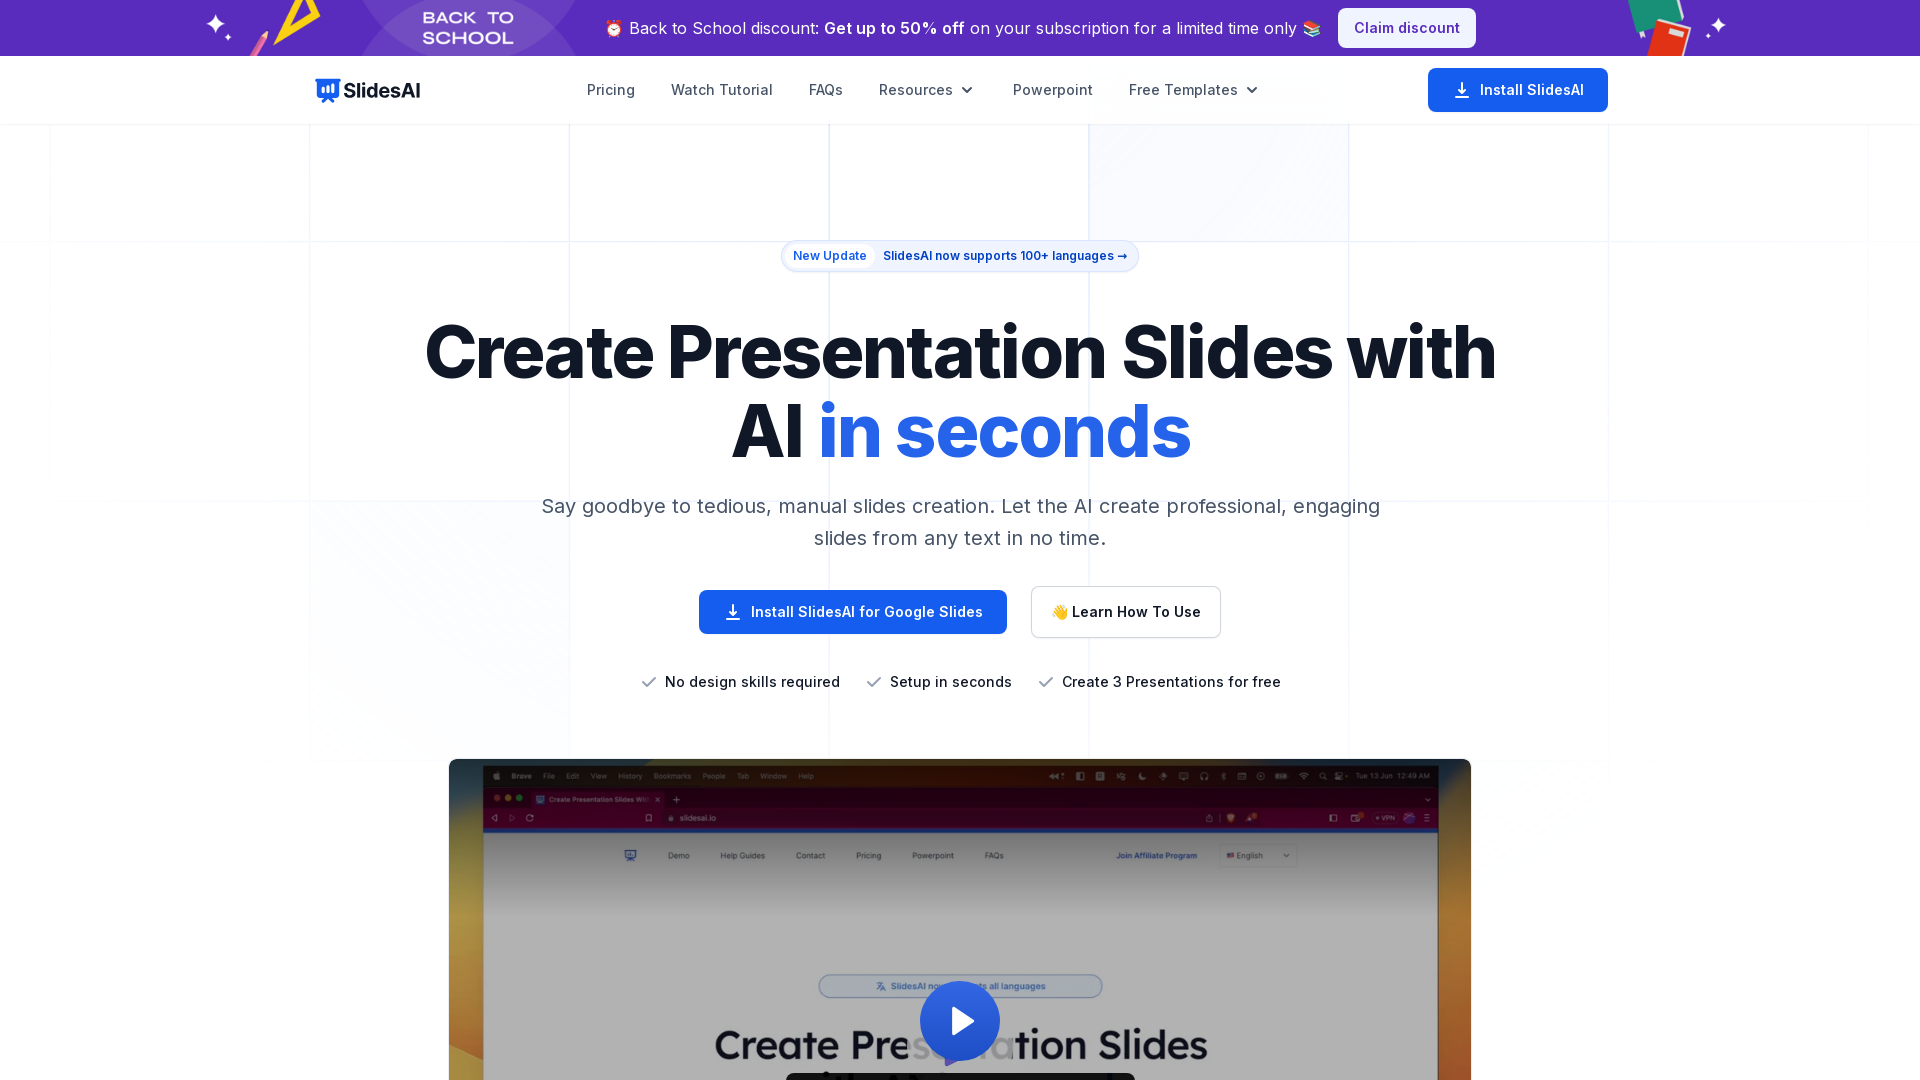Click the Back to School discount emoji icon
Image resolution: width=1920 pixels, height=1080 pixels.
click(x=615, y=28)
